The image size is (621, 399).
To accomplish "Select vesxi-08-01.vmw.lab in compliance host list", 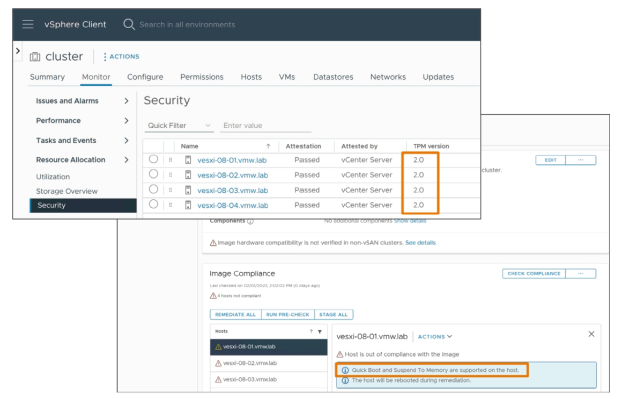I will (269, 347).
